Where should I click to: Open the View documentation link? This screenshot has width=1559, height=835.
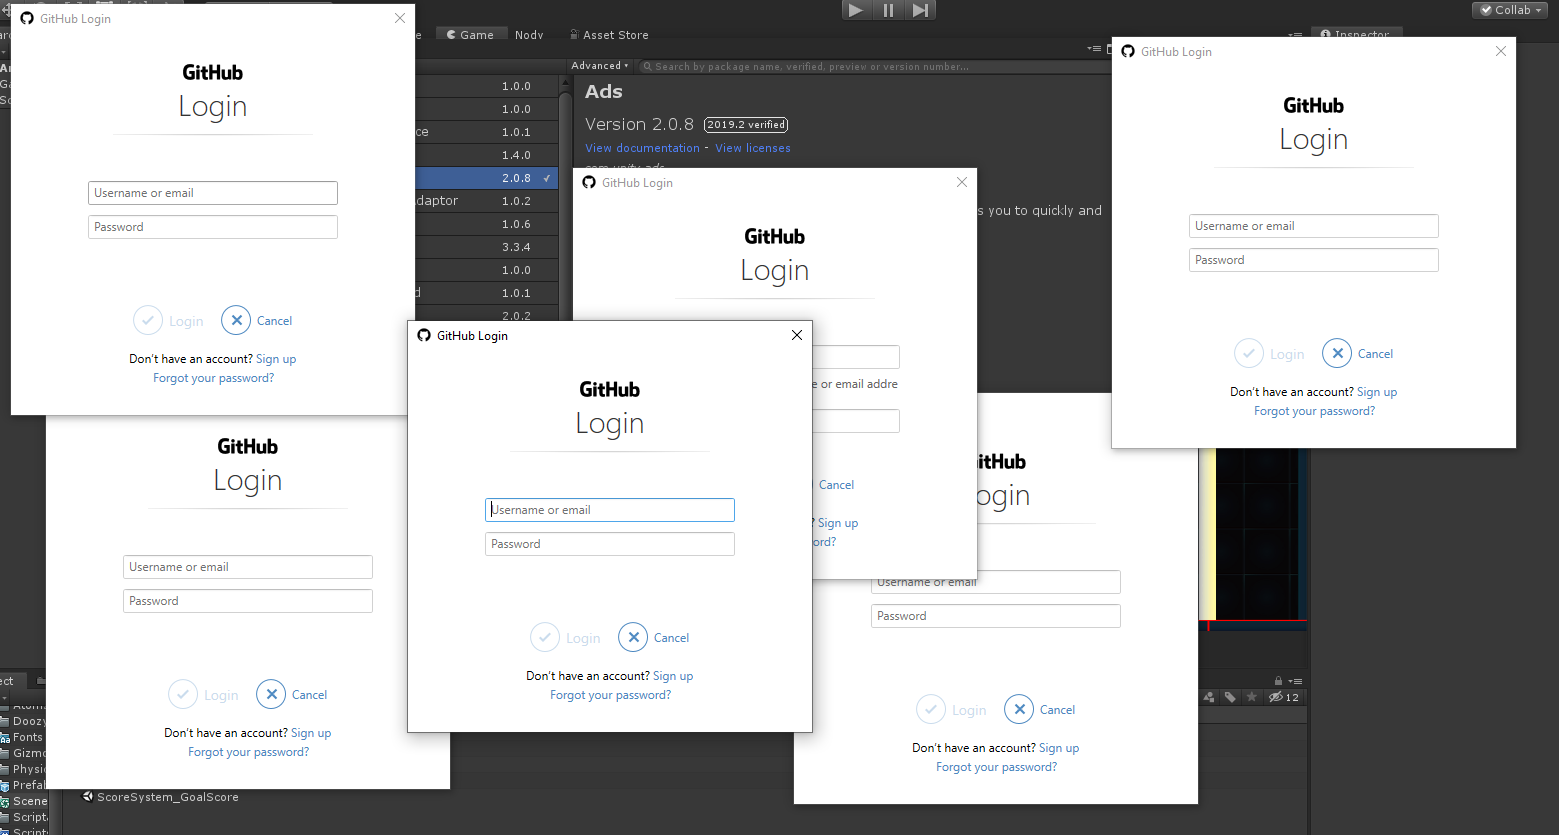(642, 148)
